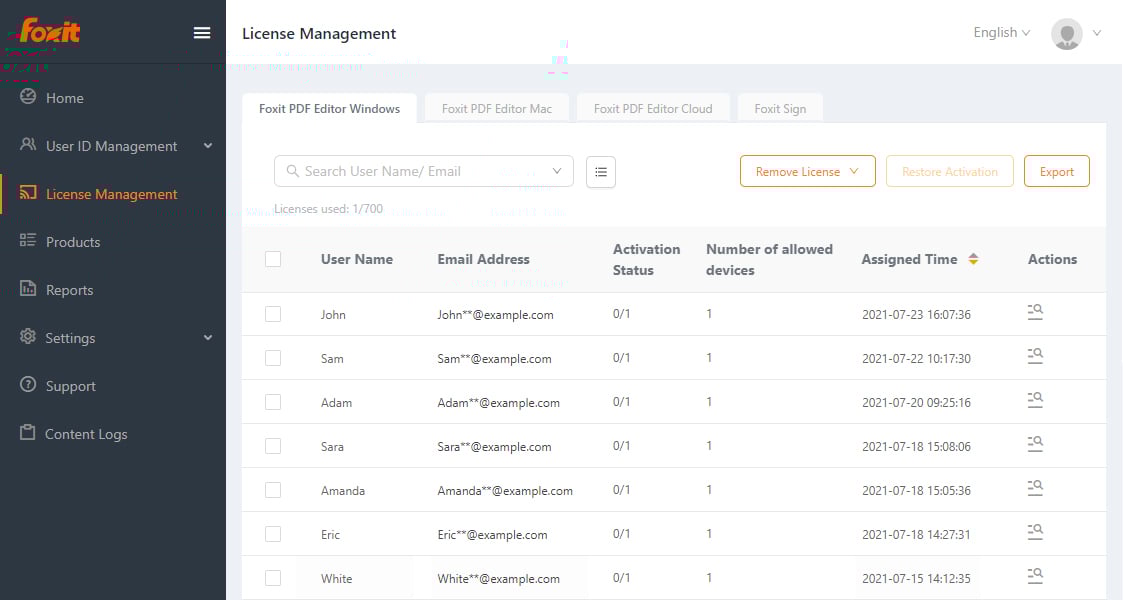Expand the User ID Management submenu
Viewport: 1124px width, 600px height.
pyautogui.click(x=207, y=146)
